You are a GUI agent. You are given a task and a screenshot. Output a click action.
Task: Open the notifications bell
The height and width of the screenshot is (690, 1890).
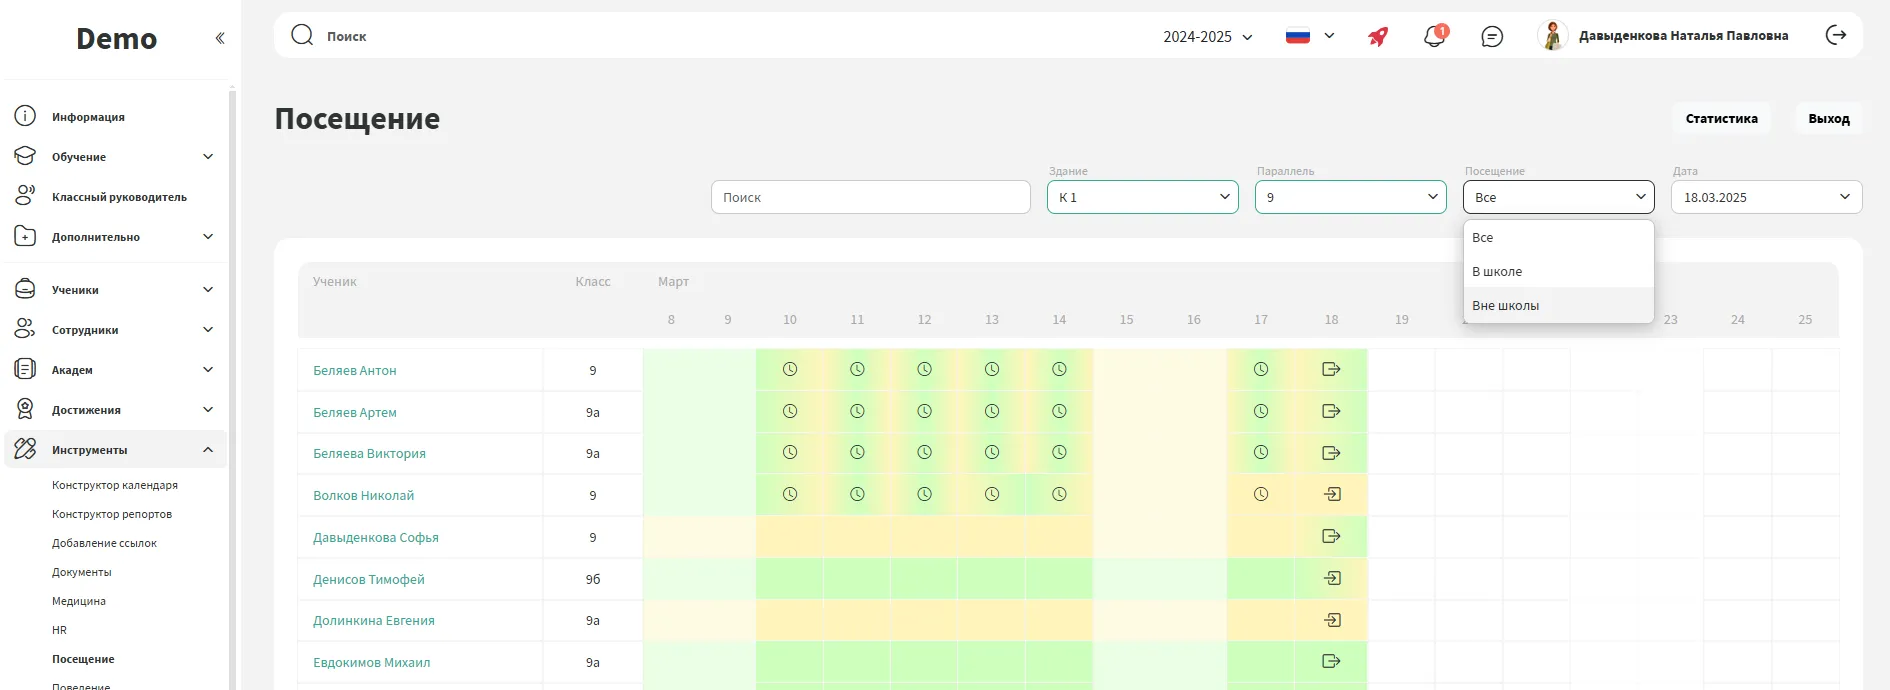click(x=1434, y=37)
